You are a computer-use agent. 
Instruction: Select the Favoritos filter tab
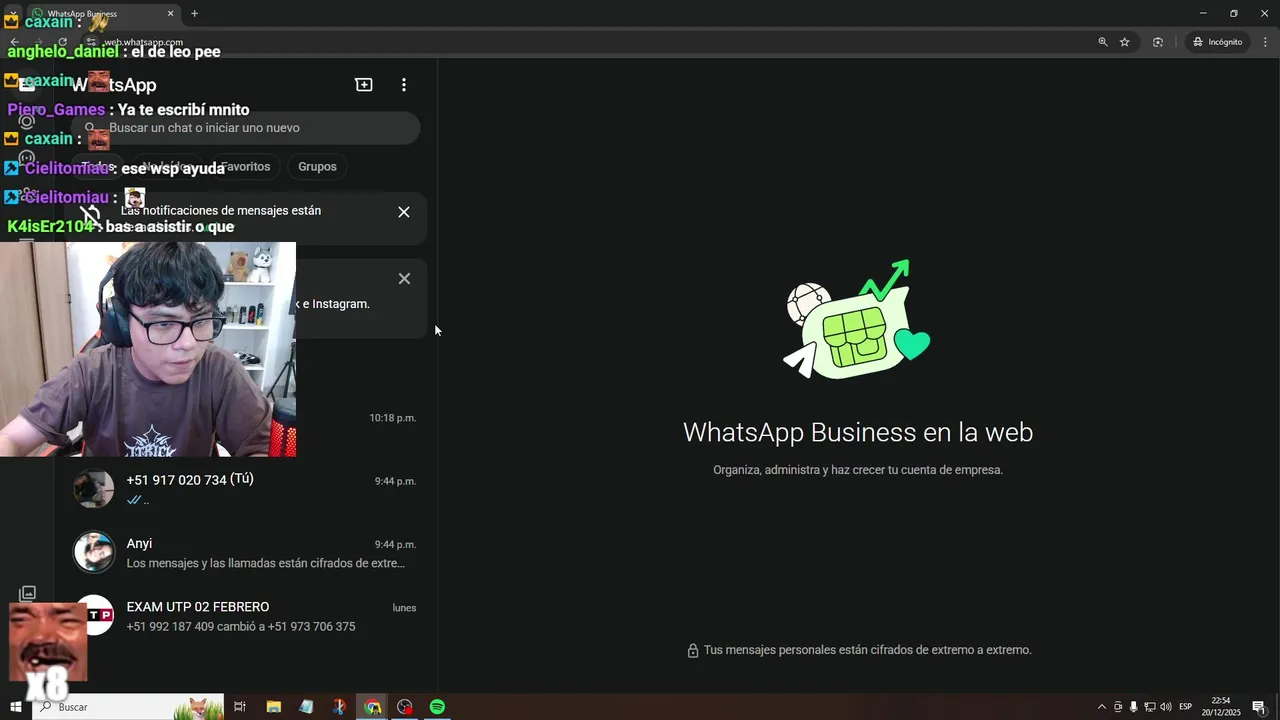[x=245, y=167]
